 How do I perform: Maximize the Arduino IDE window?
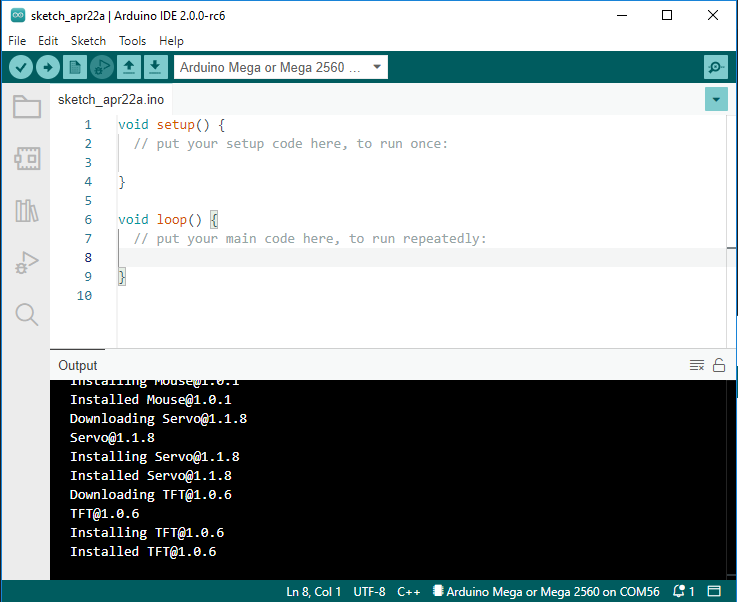click(667, 16)
